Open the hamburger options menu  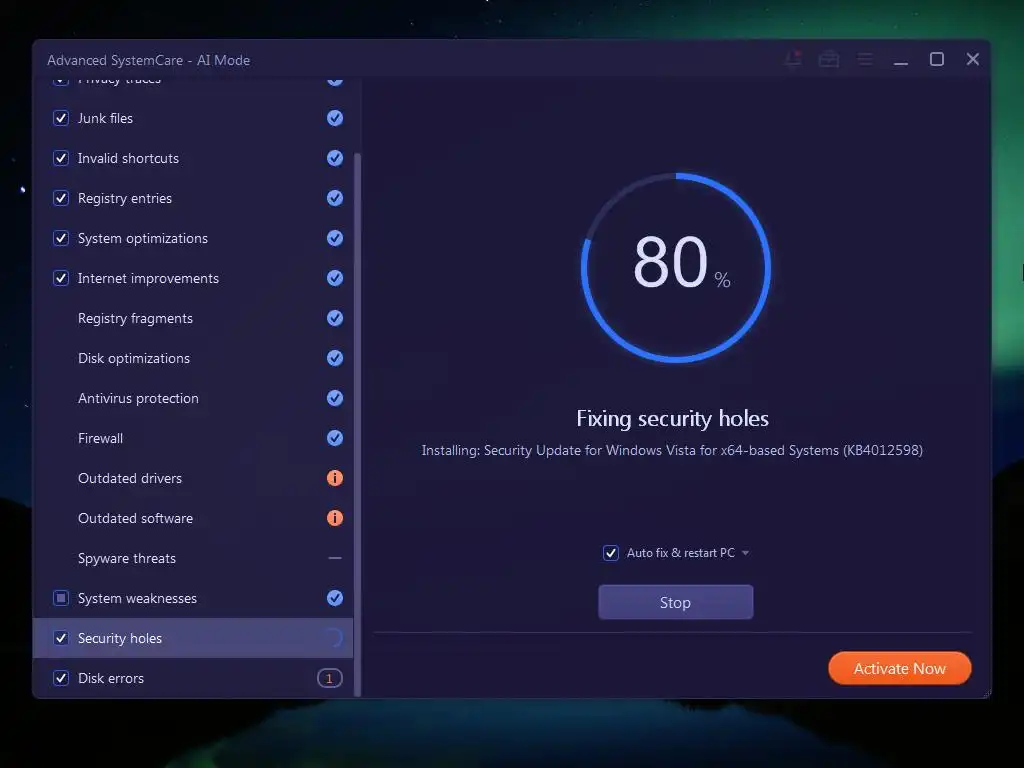pos(865,59)
